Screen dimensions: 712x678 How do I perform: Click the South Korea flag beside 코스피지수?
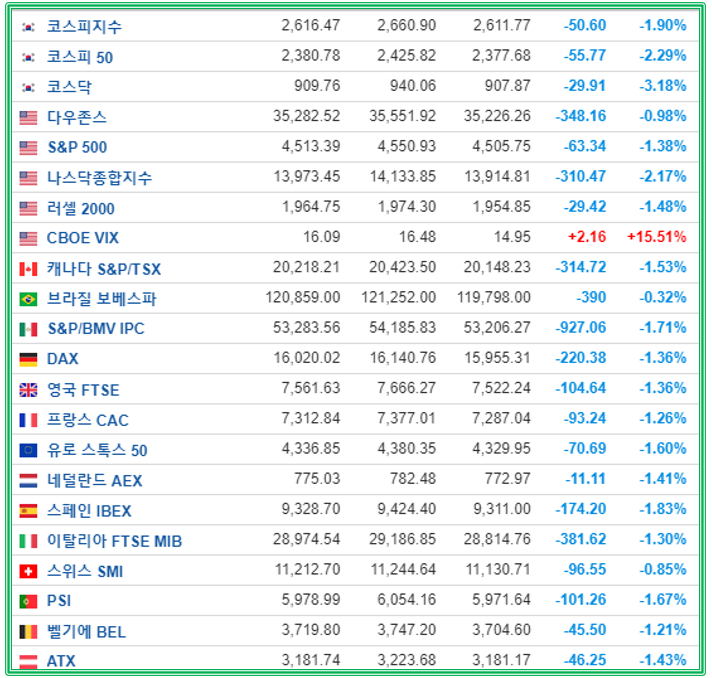28,27
